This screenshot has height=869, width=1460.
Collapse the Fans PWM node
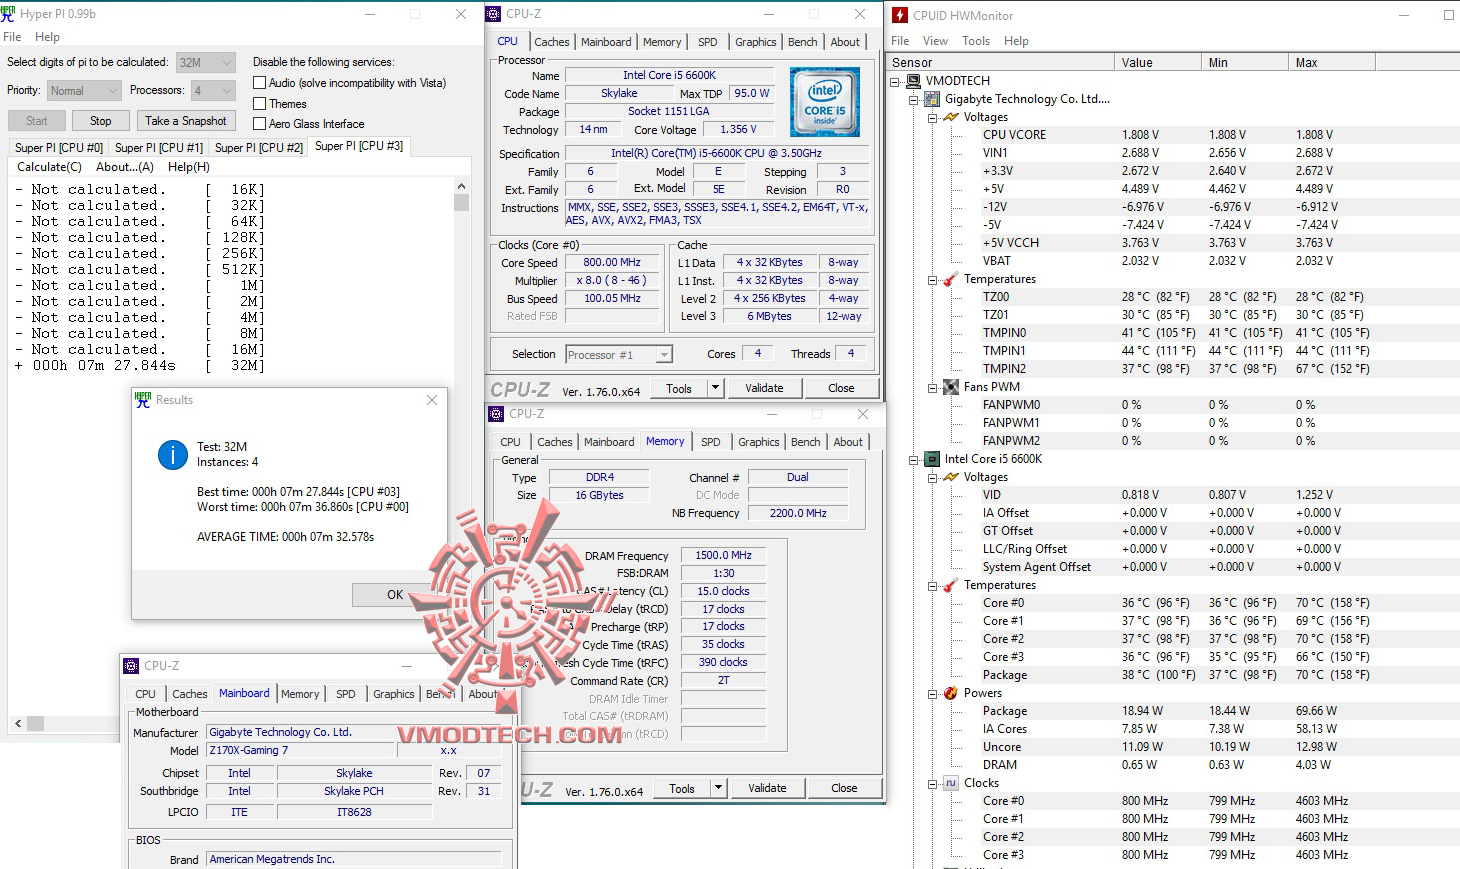pos(933,387)
